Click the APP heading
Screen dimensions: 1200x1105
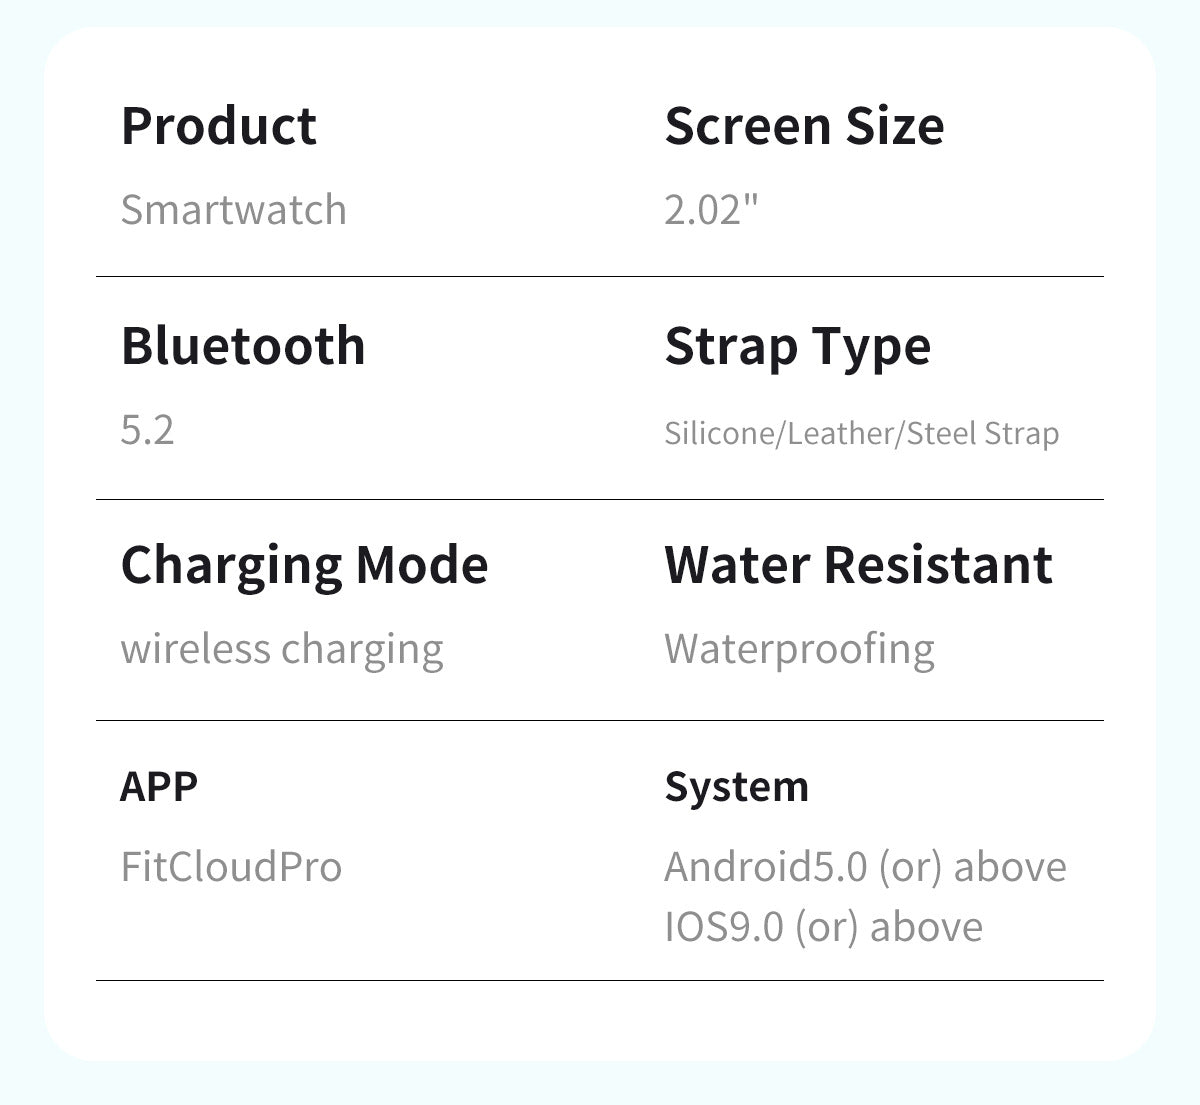coord(159,787)
